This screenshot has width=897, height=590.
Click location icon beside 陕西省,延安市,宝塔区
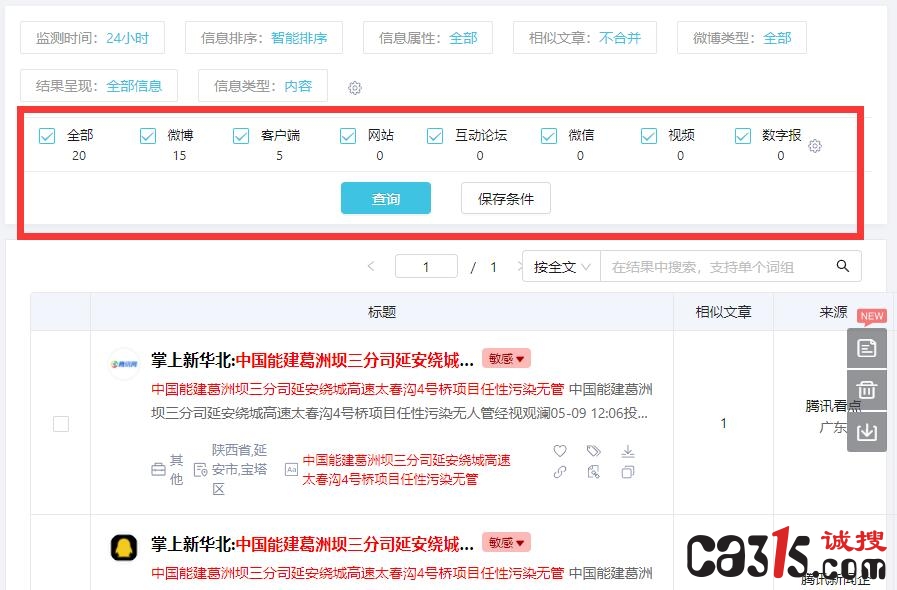(201, 470)
